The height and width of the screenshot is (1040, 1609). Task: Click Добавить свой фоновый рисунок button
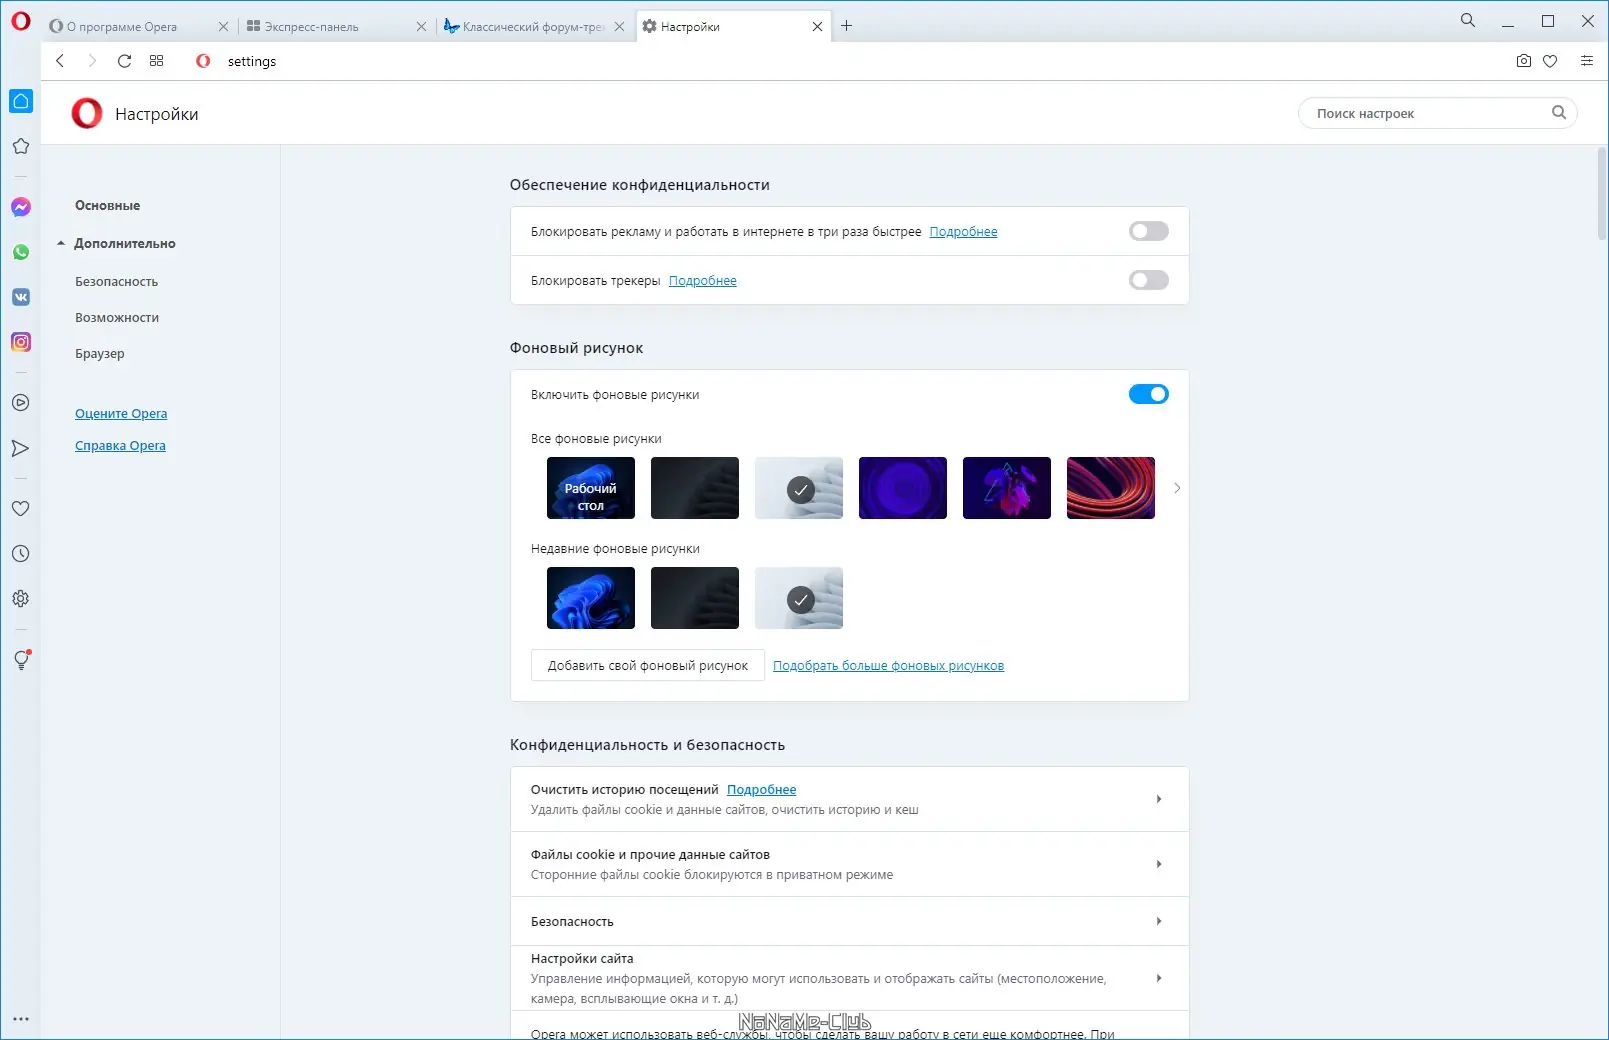coord(647,666)
